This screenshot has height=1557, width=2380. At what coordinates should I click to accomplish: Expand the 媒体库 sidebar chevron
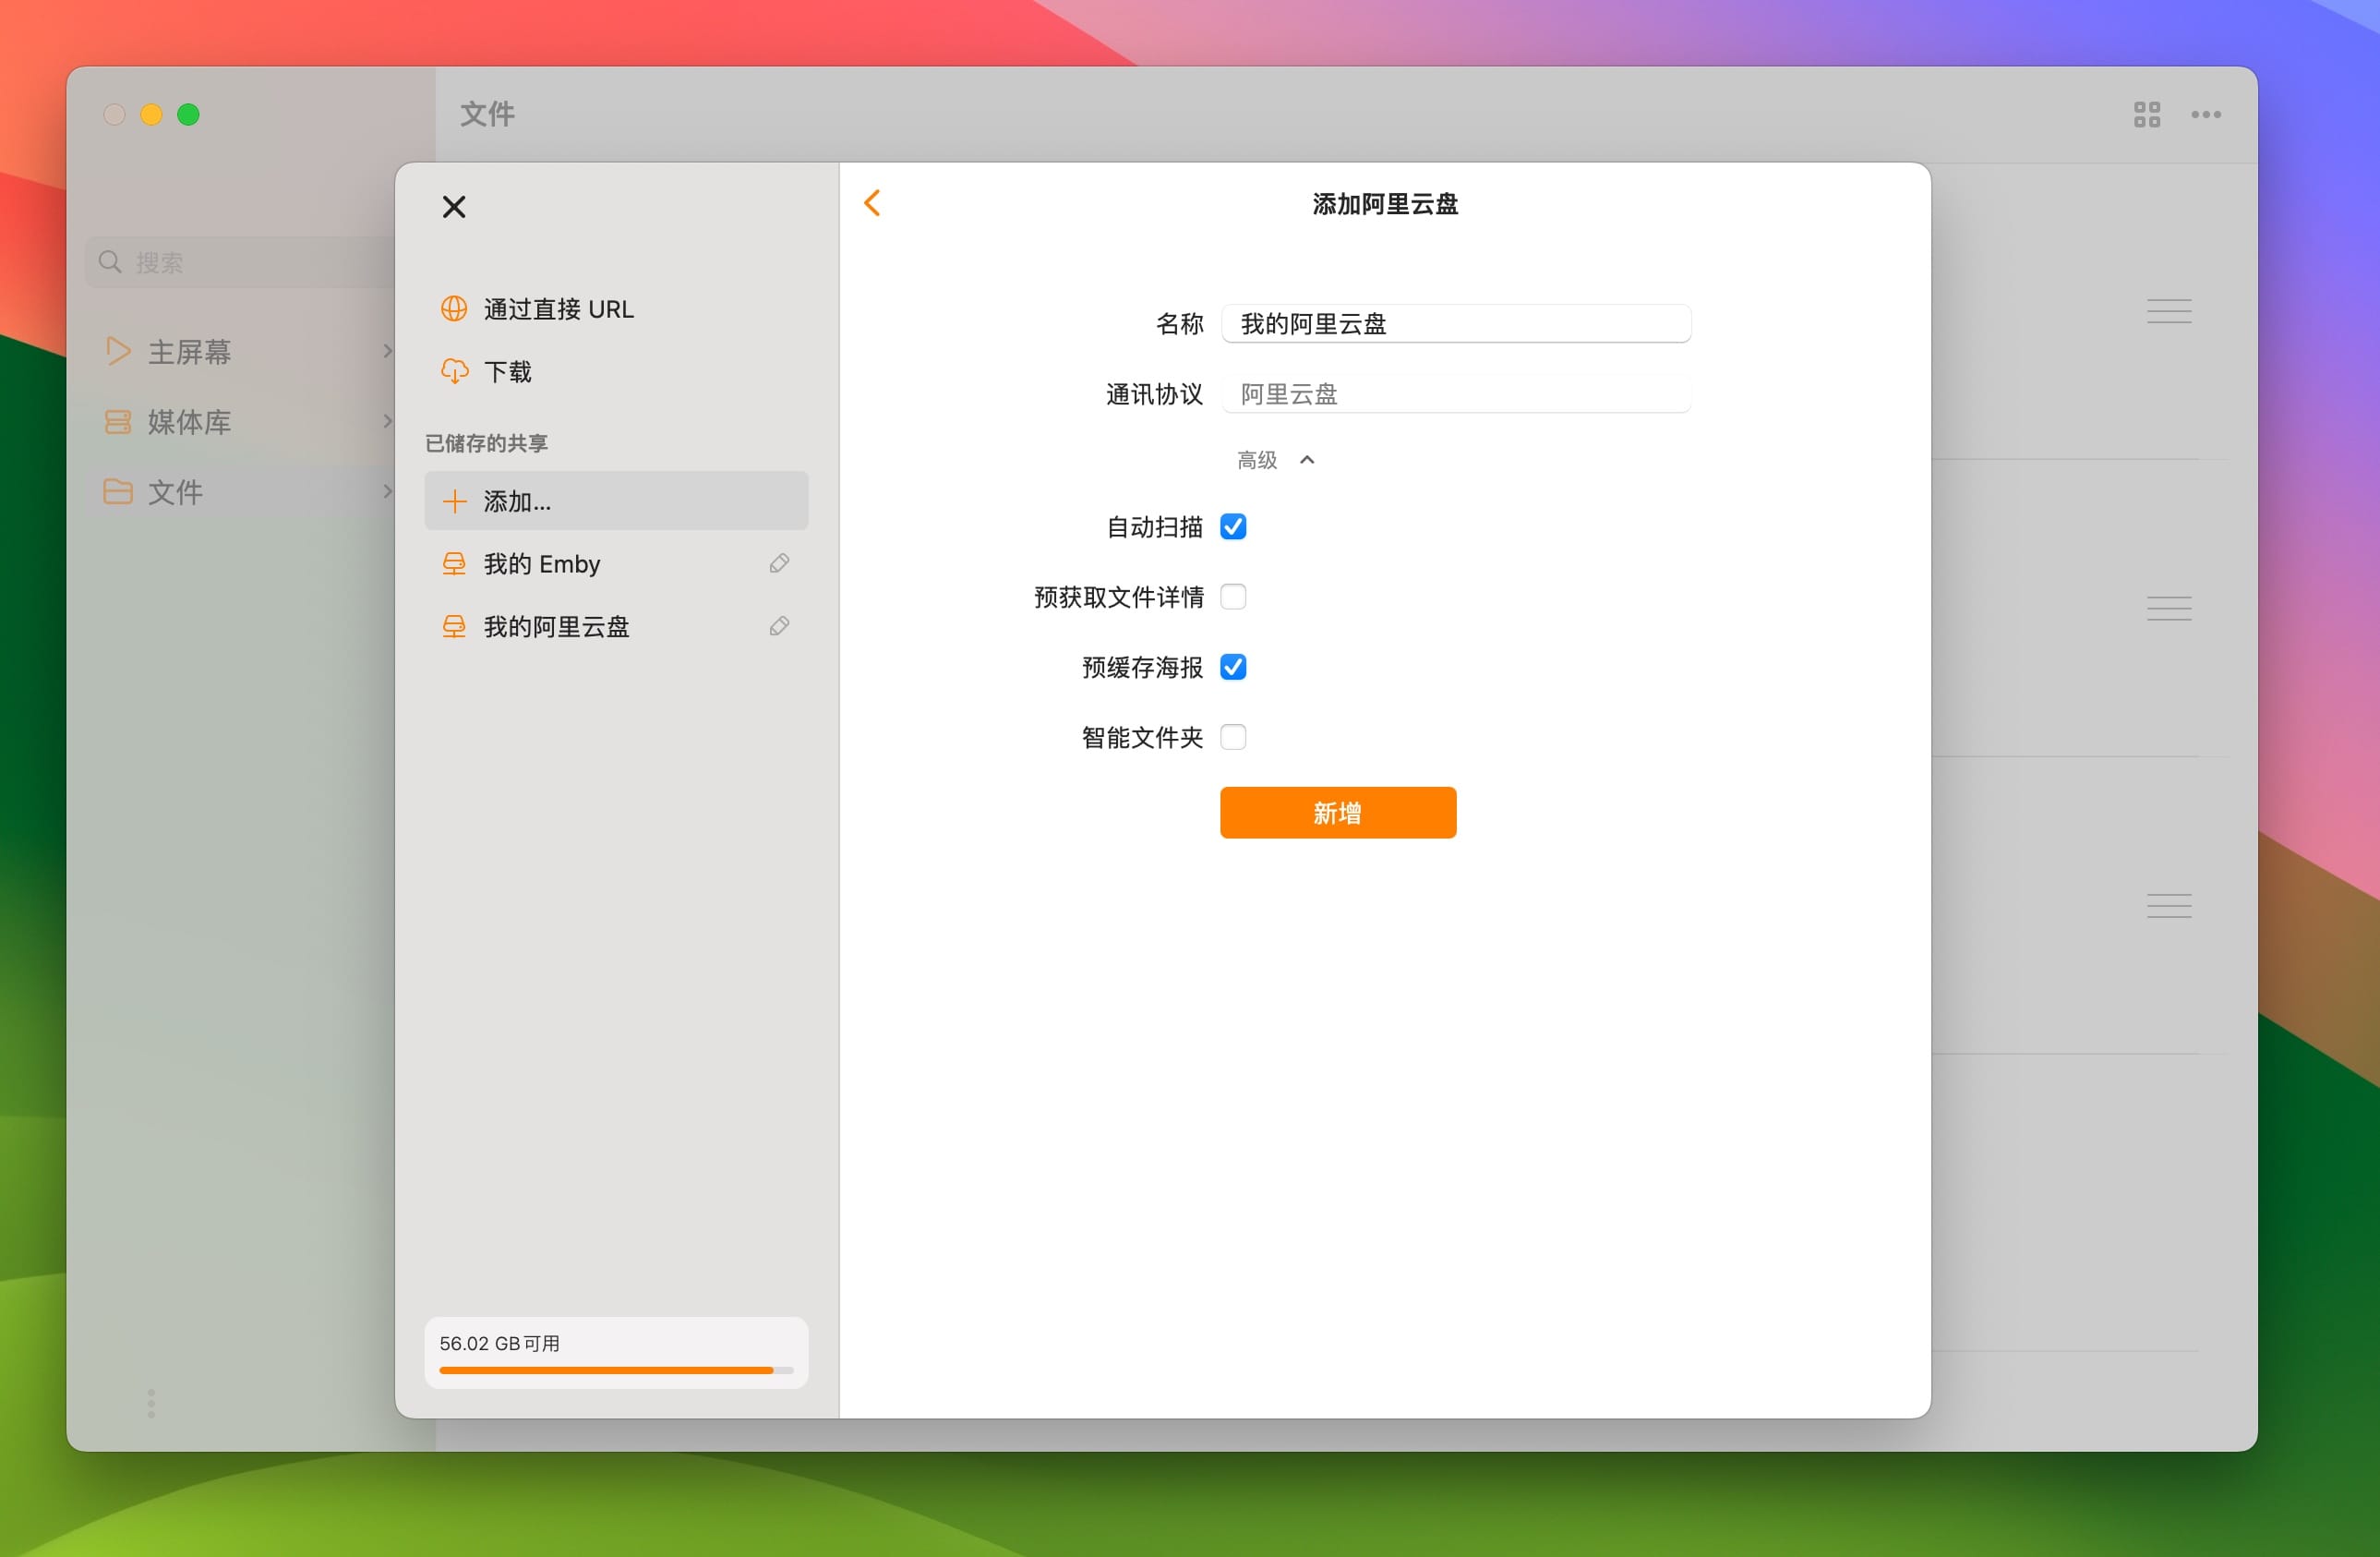coord(388,422)
